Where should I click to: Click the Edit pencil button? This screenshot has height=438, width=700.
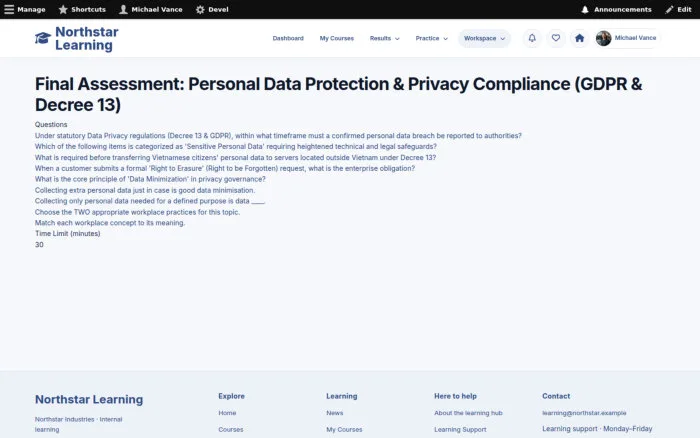coord(678,9)
